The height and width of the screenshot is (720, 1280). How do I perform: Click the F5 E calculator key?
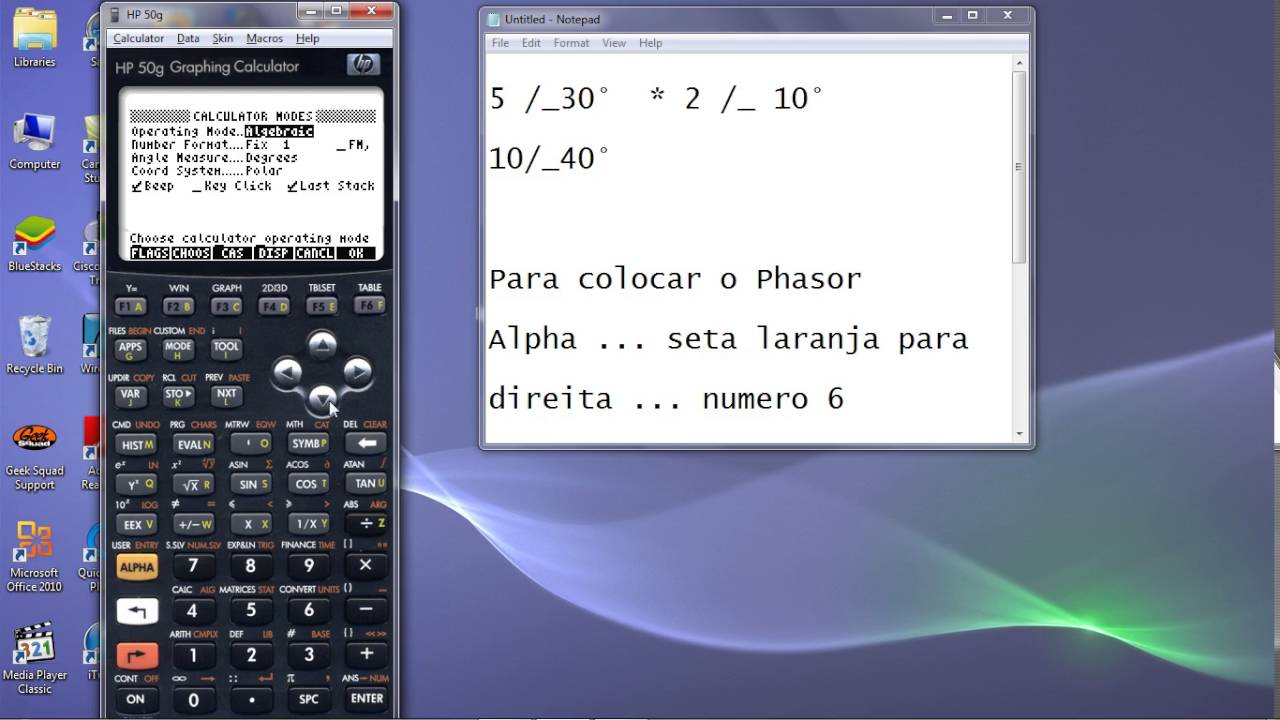(x=322, y=307)
